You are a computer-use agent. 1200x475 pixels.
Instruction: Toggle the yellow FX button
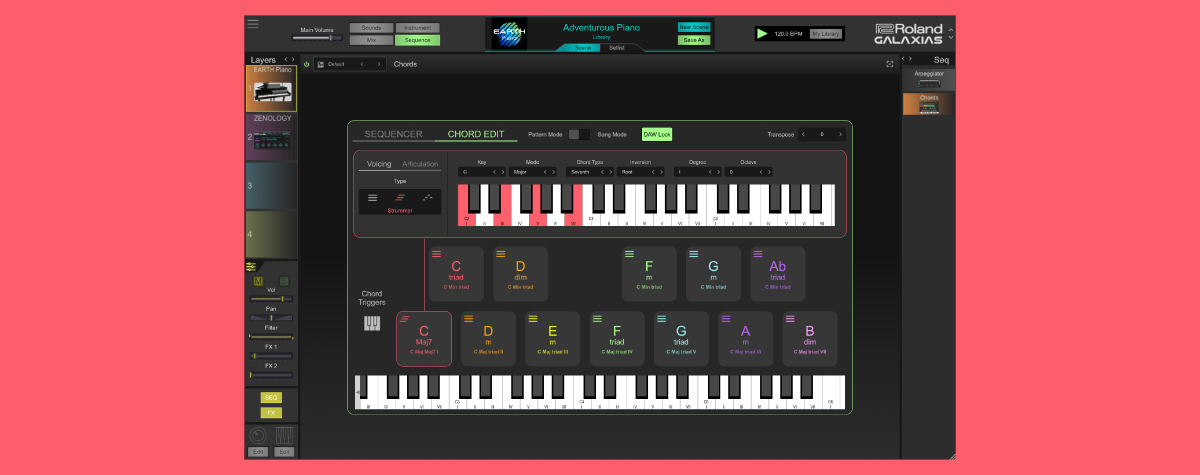tap(271, 412)
